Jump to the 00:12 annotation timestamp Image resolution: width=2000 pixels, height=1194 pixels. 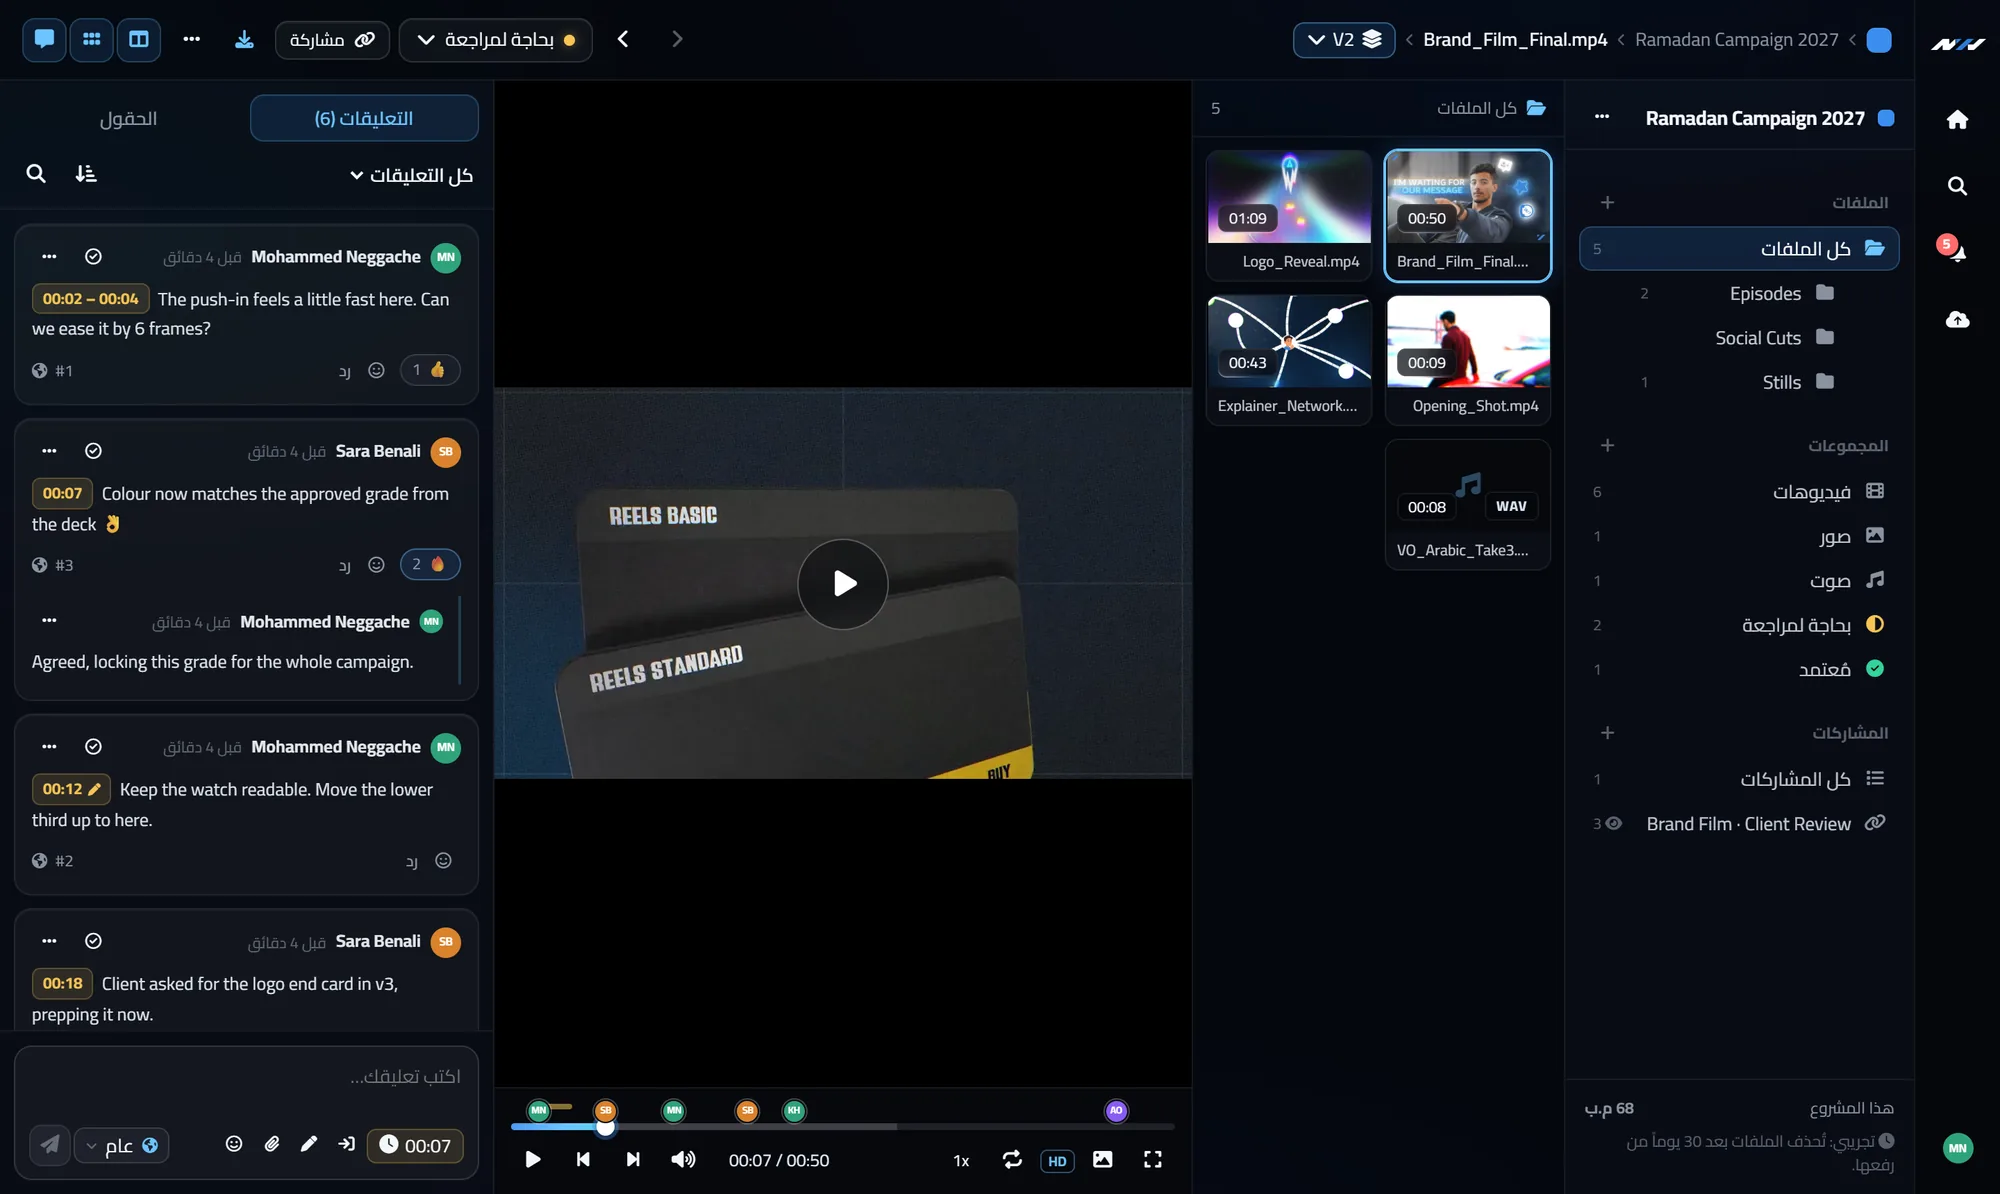coord(71,789)
